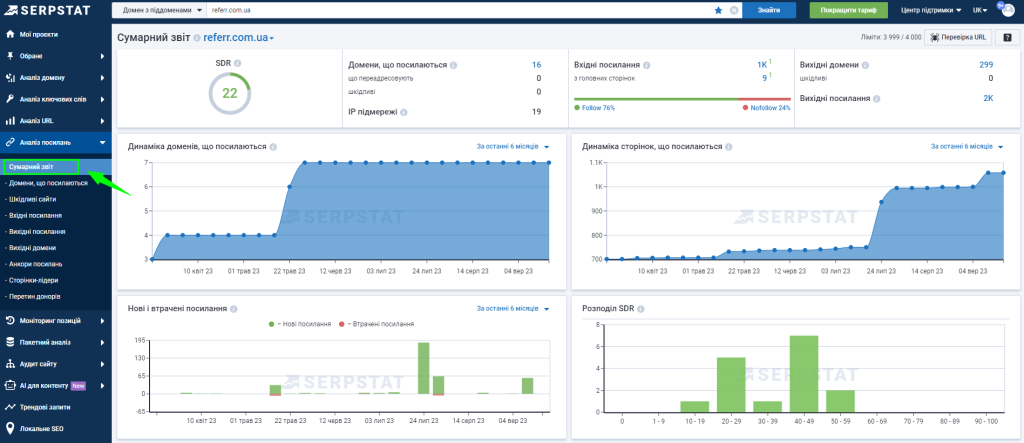This screenshot has width=1024, height=443.
Task: Click the help question mark button
Action: pyautogui.click(x=1008, y=37)
